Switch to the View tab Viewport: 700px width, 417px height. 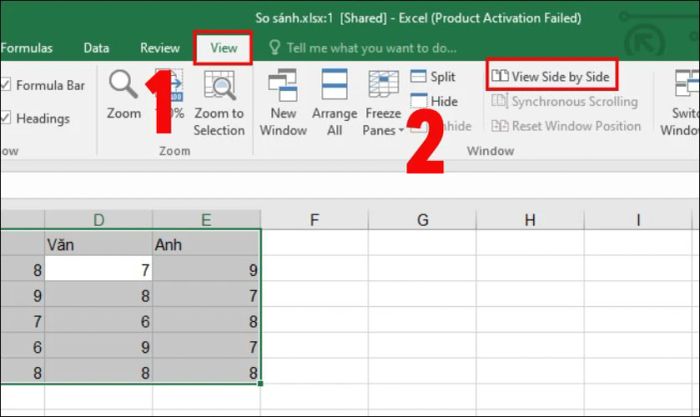[224, 48]
